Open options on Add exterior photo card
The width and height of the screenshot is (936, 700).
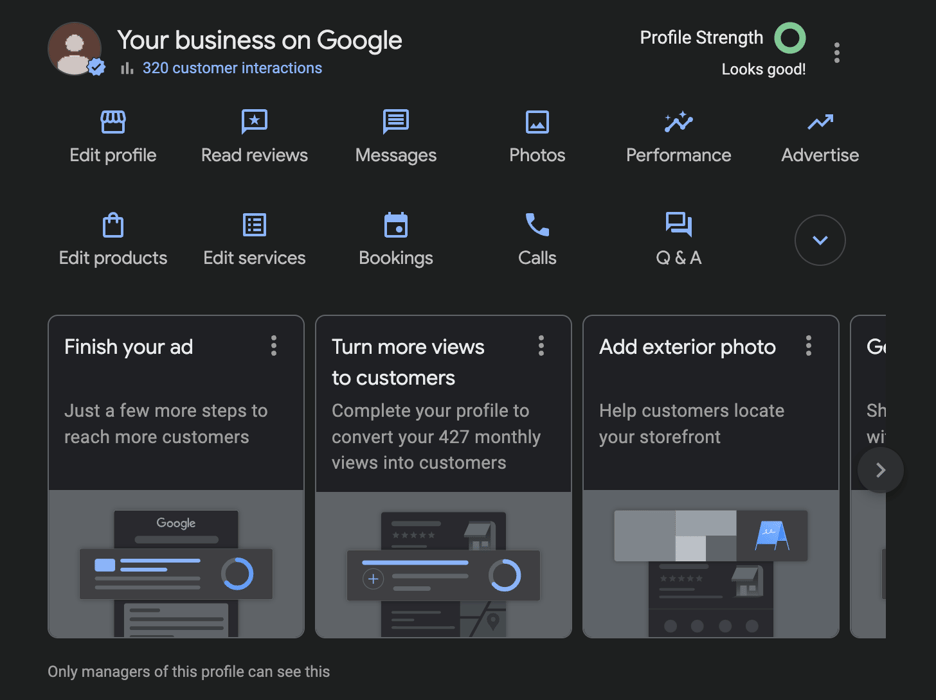click(x=809, y=346)
